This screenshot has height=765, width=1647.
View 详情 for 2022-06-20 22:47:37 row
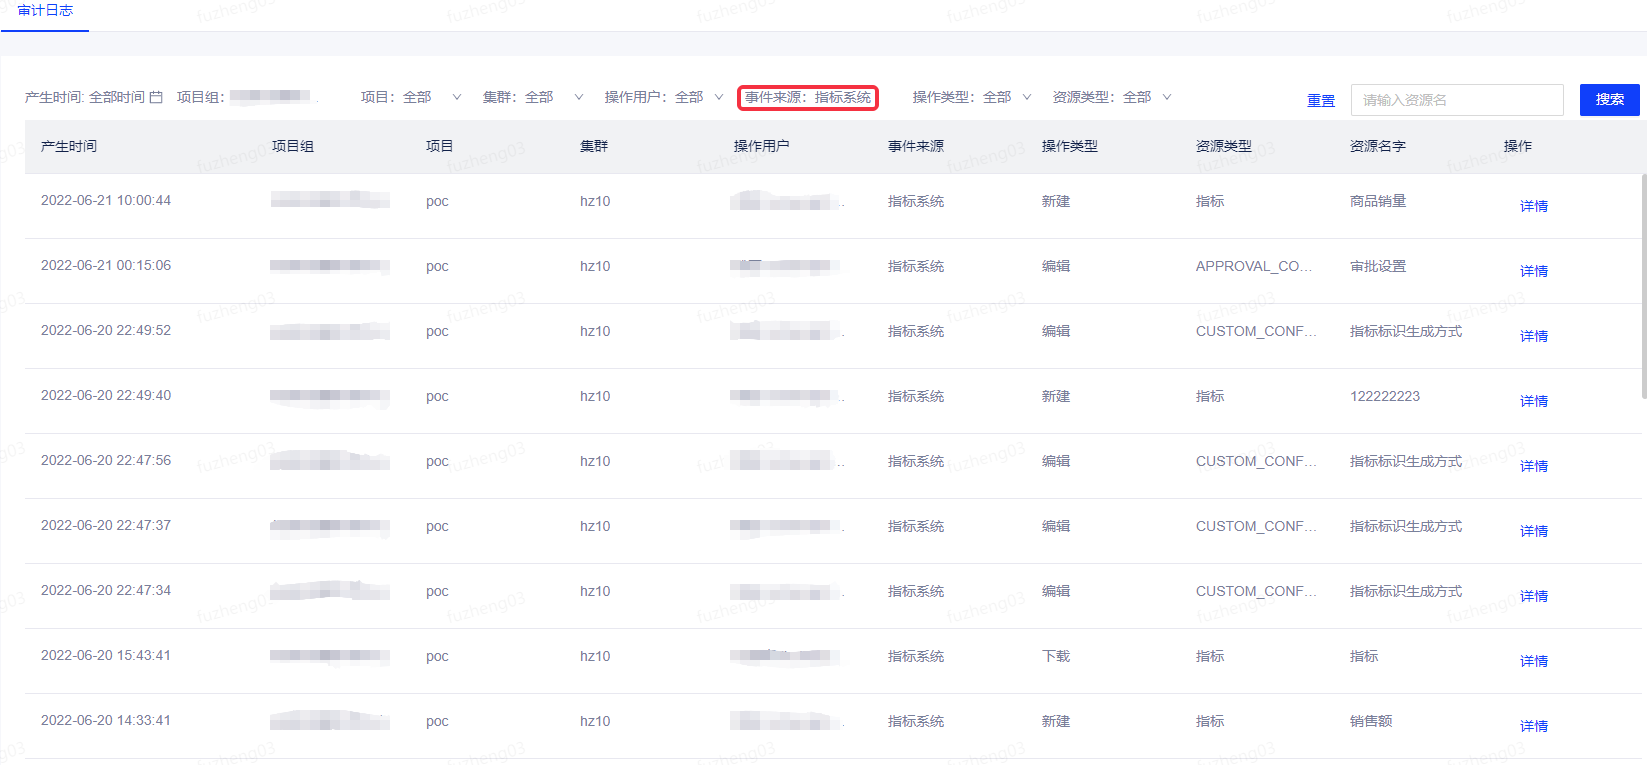[1534, 531]
